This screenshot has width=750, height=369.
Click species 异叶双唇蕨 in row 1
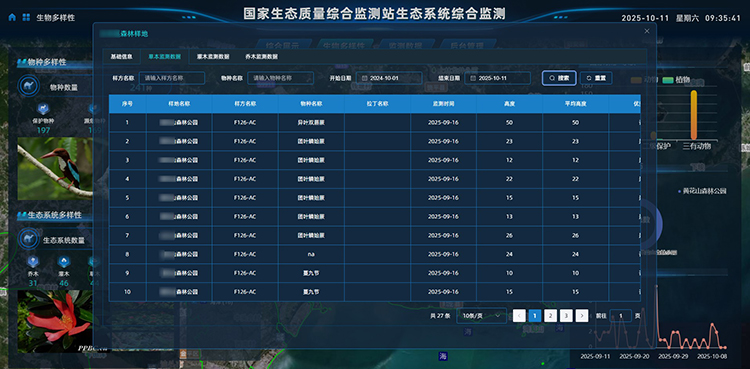coord(311,123)
